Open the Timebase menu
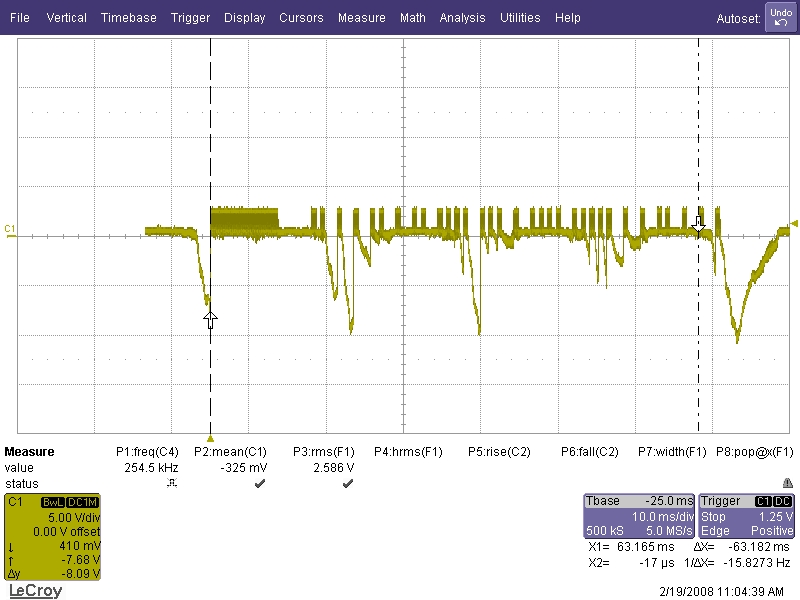The image size is (800, 600). pyautogui.click(x=128, y=18)
